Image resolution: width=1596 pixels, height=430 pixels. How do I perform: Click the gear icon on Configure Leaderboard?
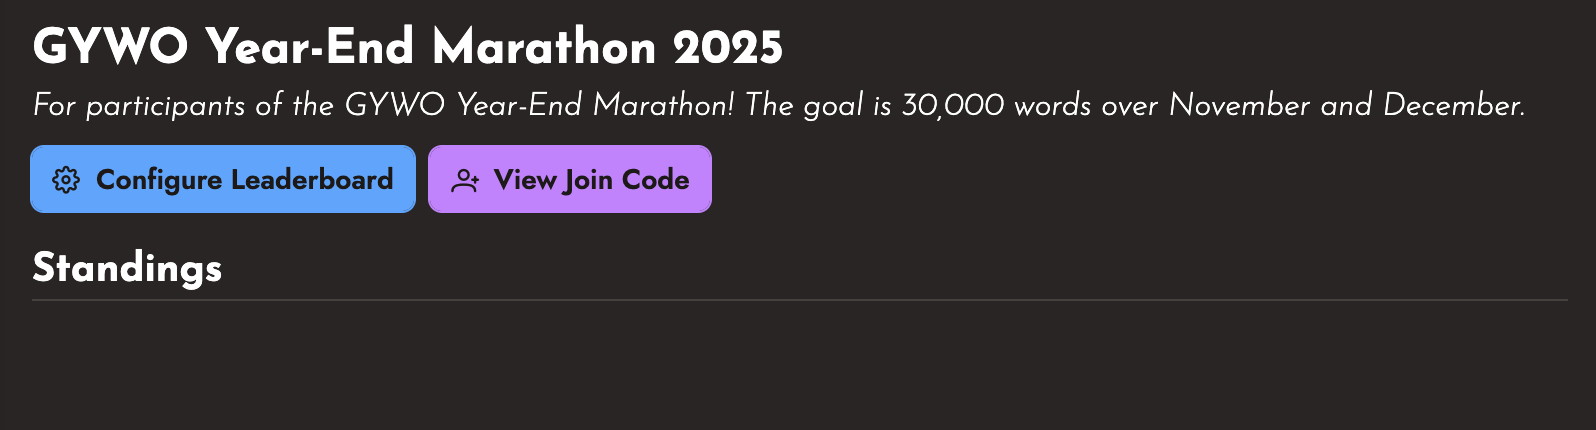pyautogui.click(x=66, y=180)
